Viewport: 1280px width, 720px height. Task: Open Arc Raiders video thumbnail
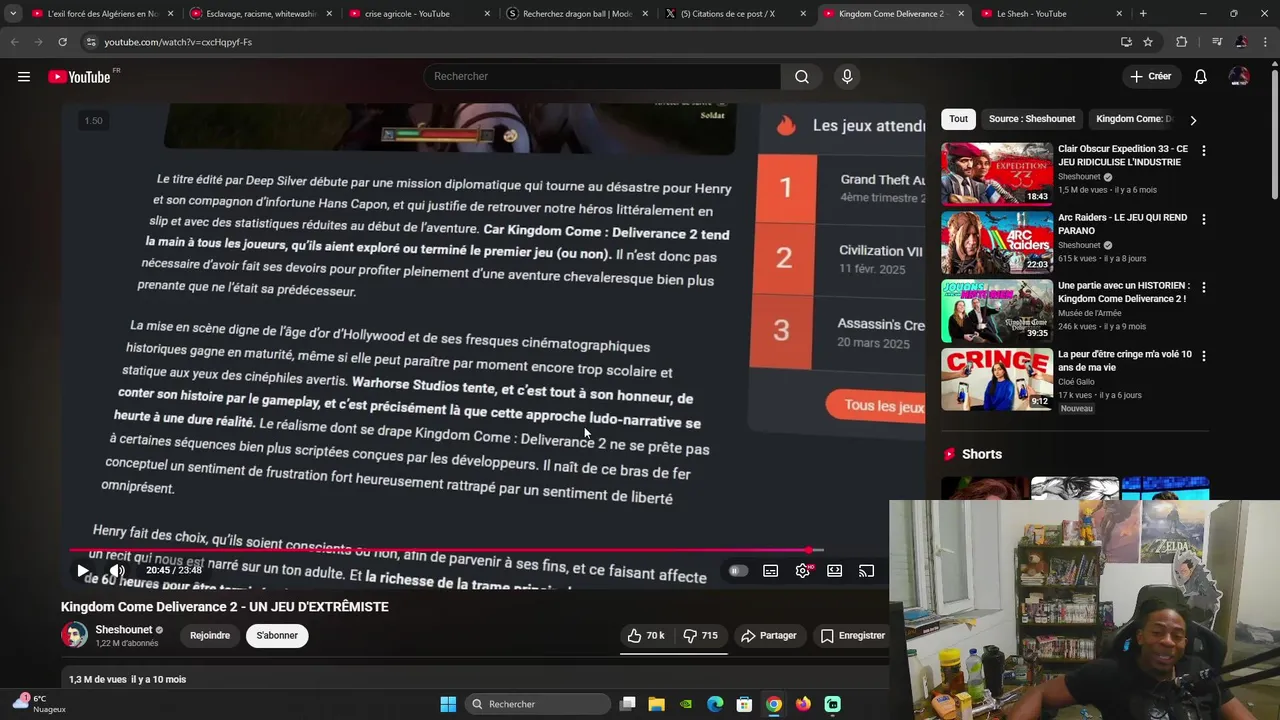pyautogui.click(x=997, y=242)
